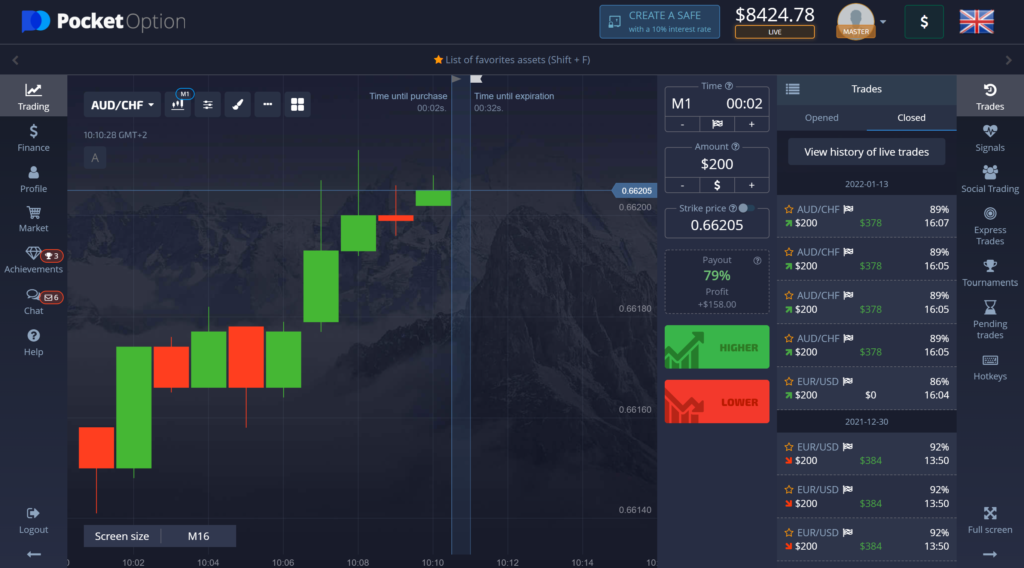
Task: Switch chart to Full screen
Action: [990, 520]
